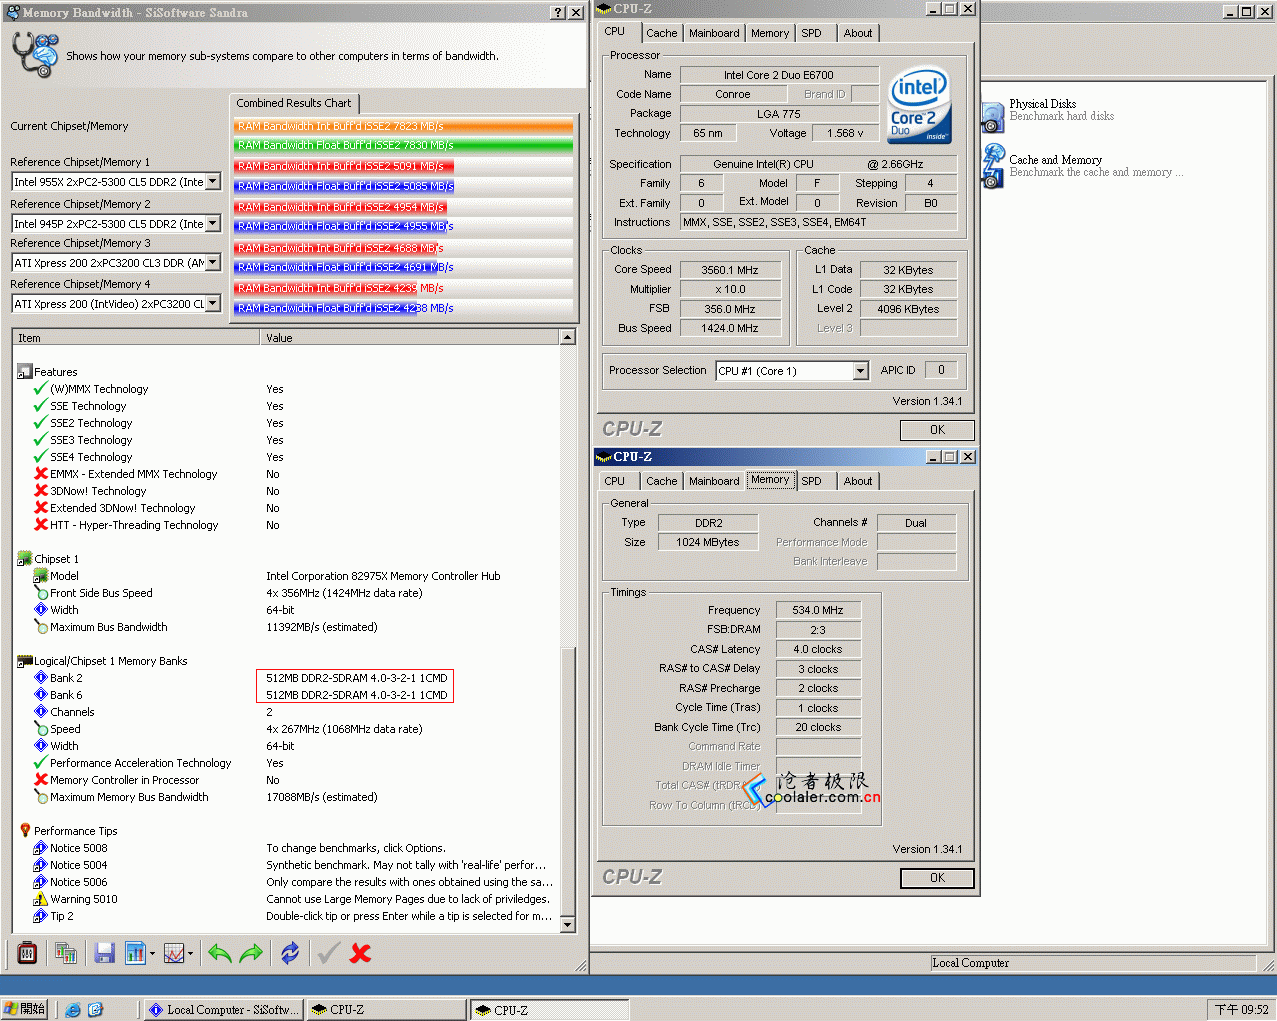Click OK in the upper CPU-Z window
Viewport: 1277px width, 1021px height.
[x=937, y=430]
